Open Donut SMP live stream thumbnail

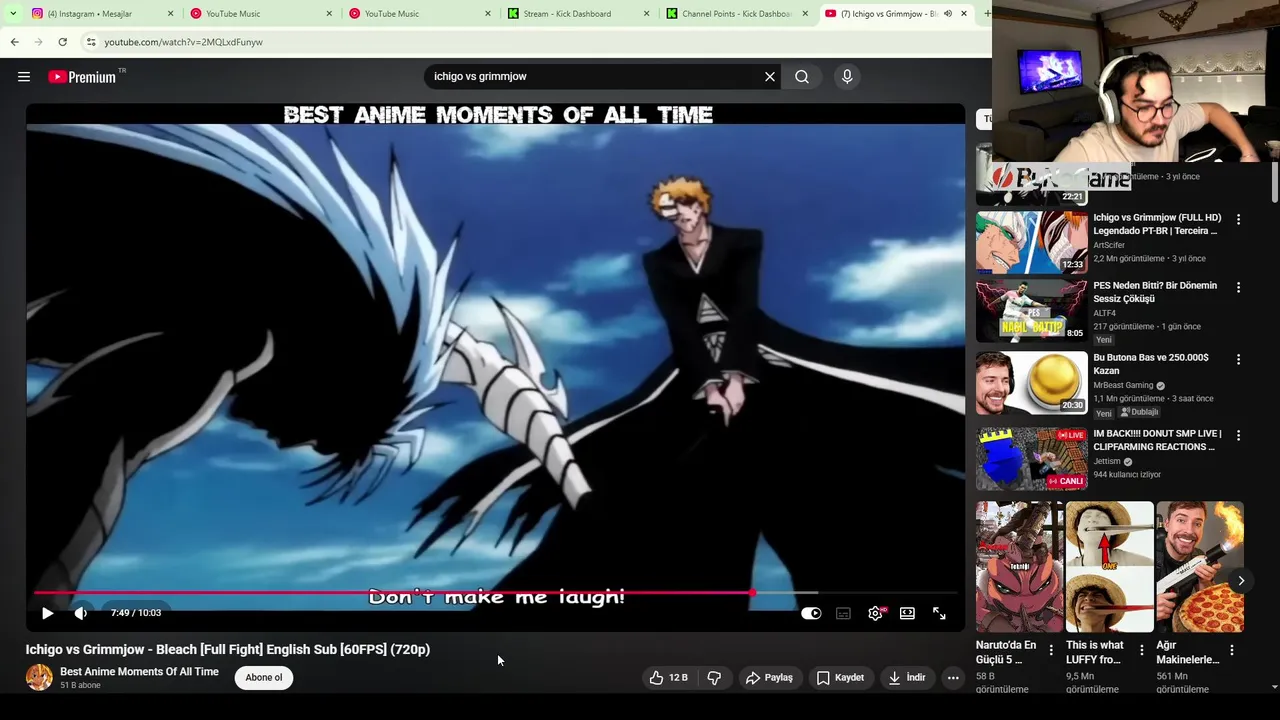coord(1032,459)
